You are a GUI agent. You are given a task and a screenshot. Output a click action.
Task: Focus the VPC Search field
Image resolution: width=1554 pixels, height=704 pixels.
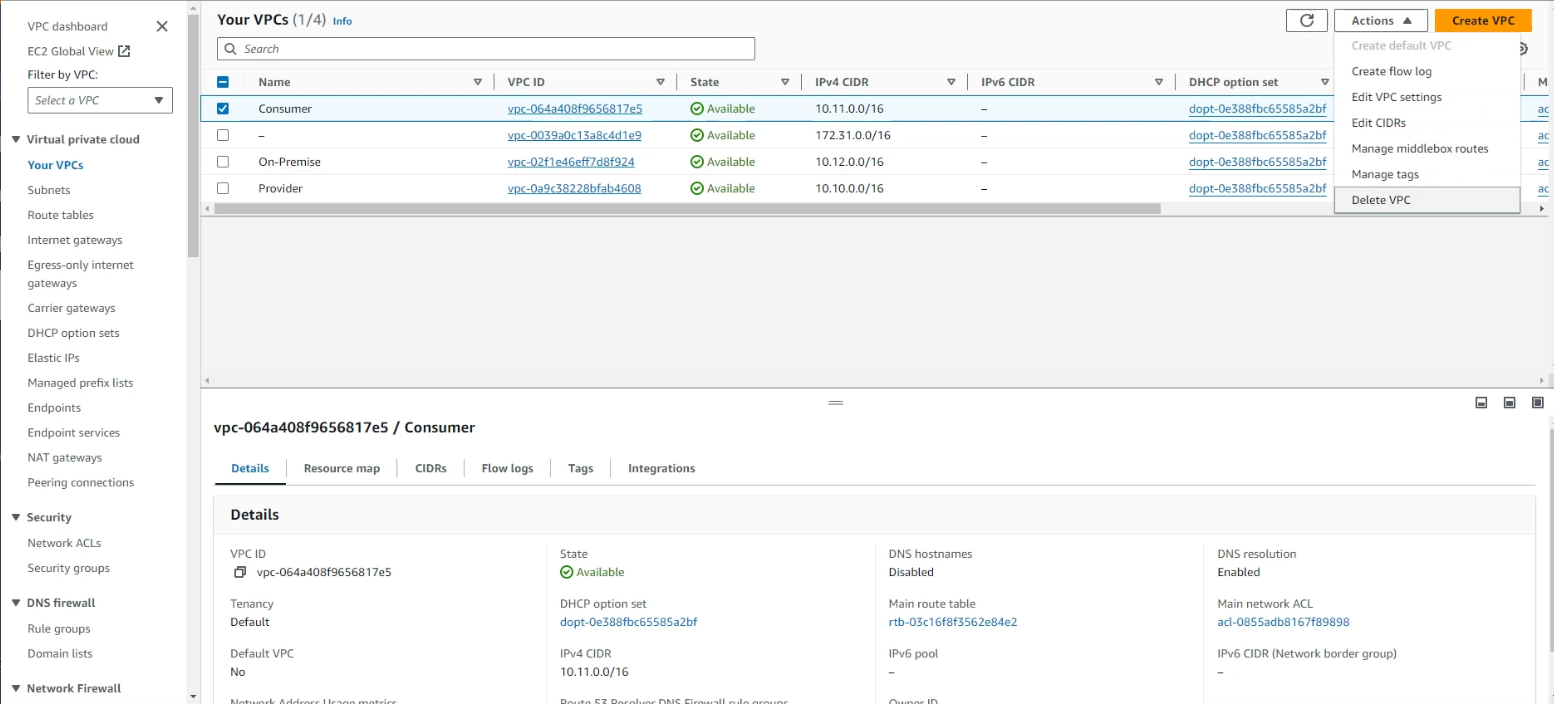pyautogui.click(x=486, y=49)
